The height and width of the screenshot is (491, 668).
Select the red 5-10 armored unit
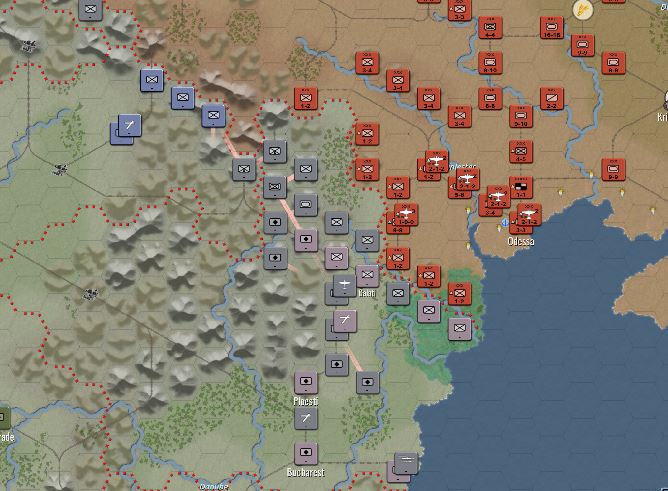coord(521,117)
